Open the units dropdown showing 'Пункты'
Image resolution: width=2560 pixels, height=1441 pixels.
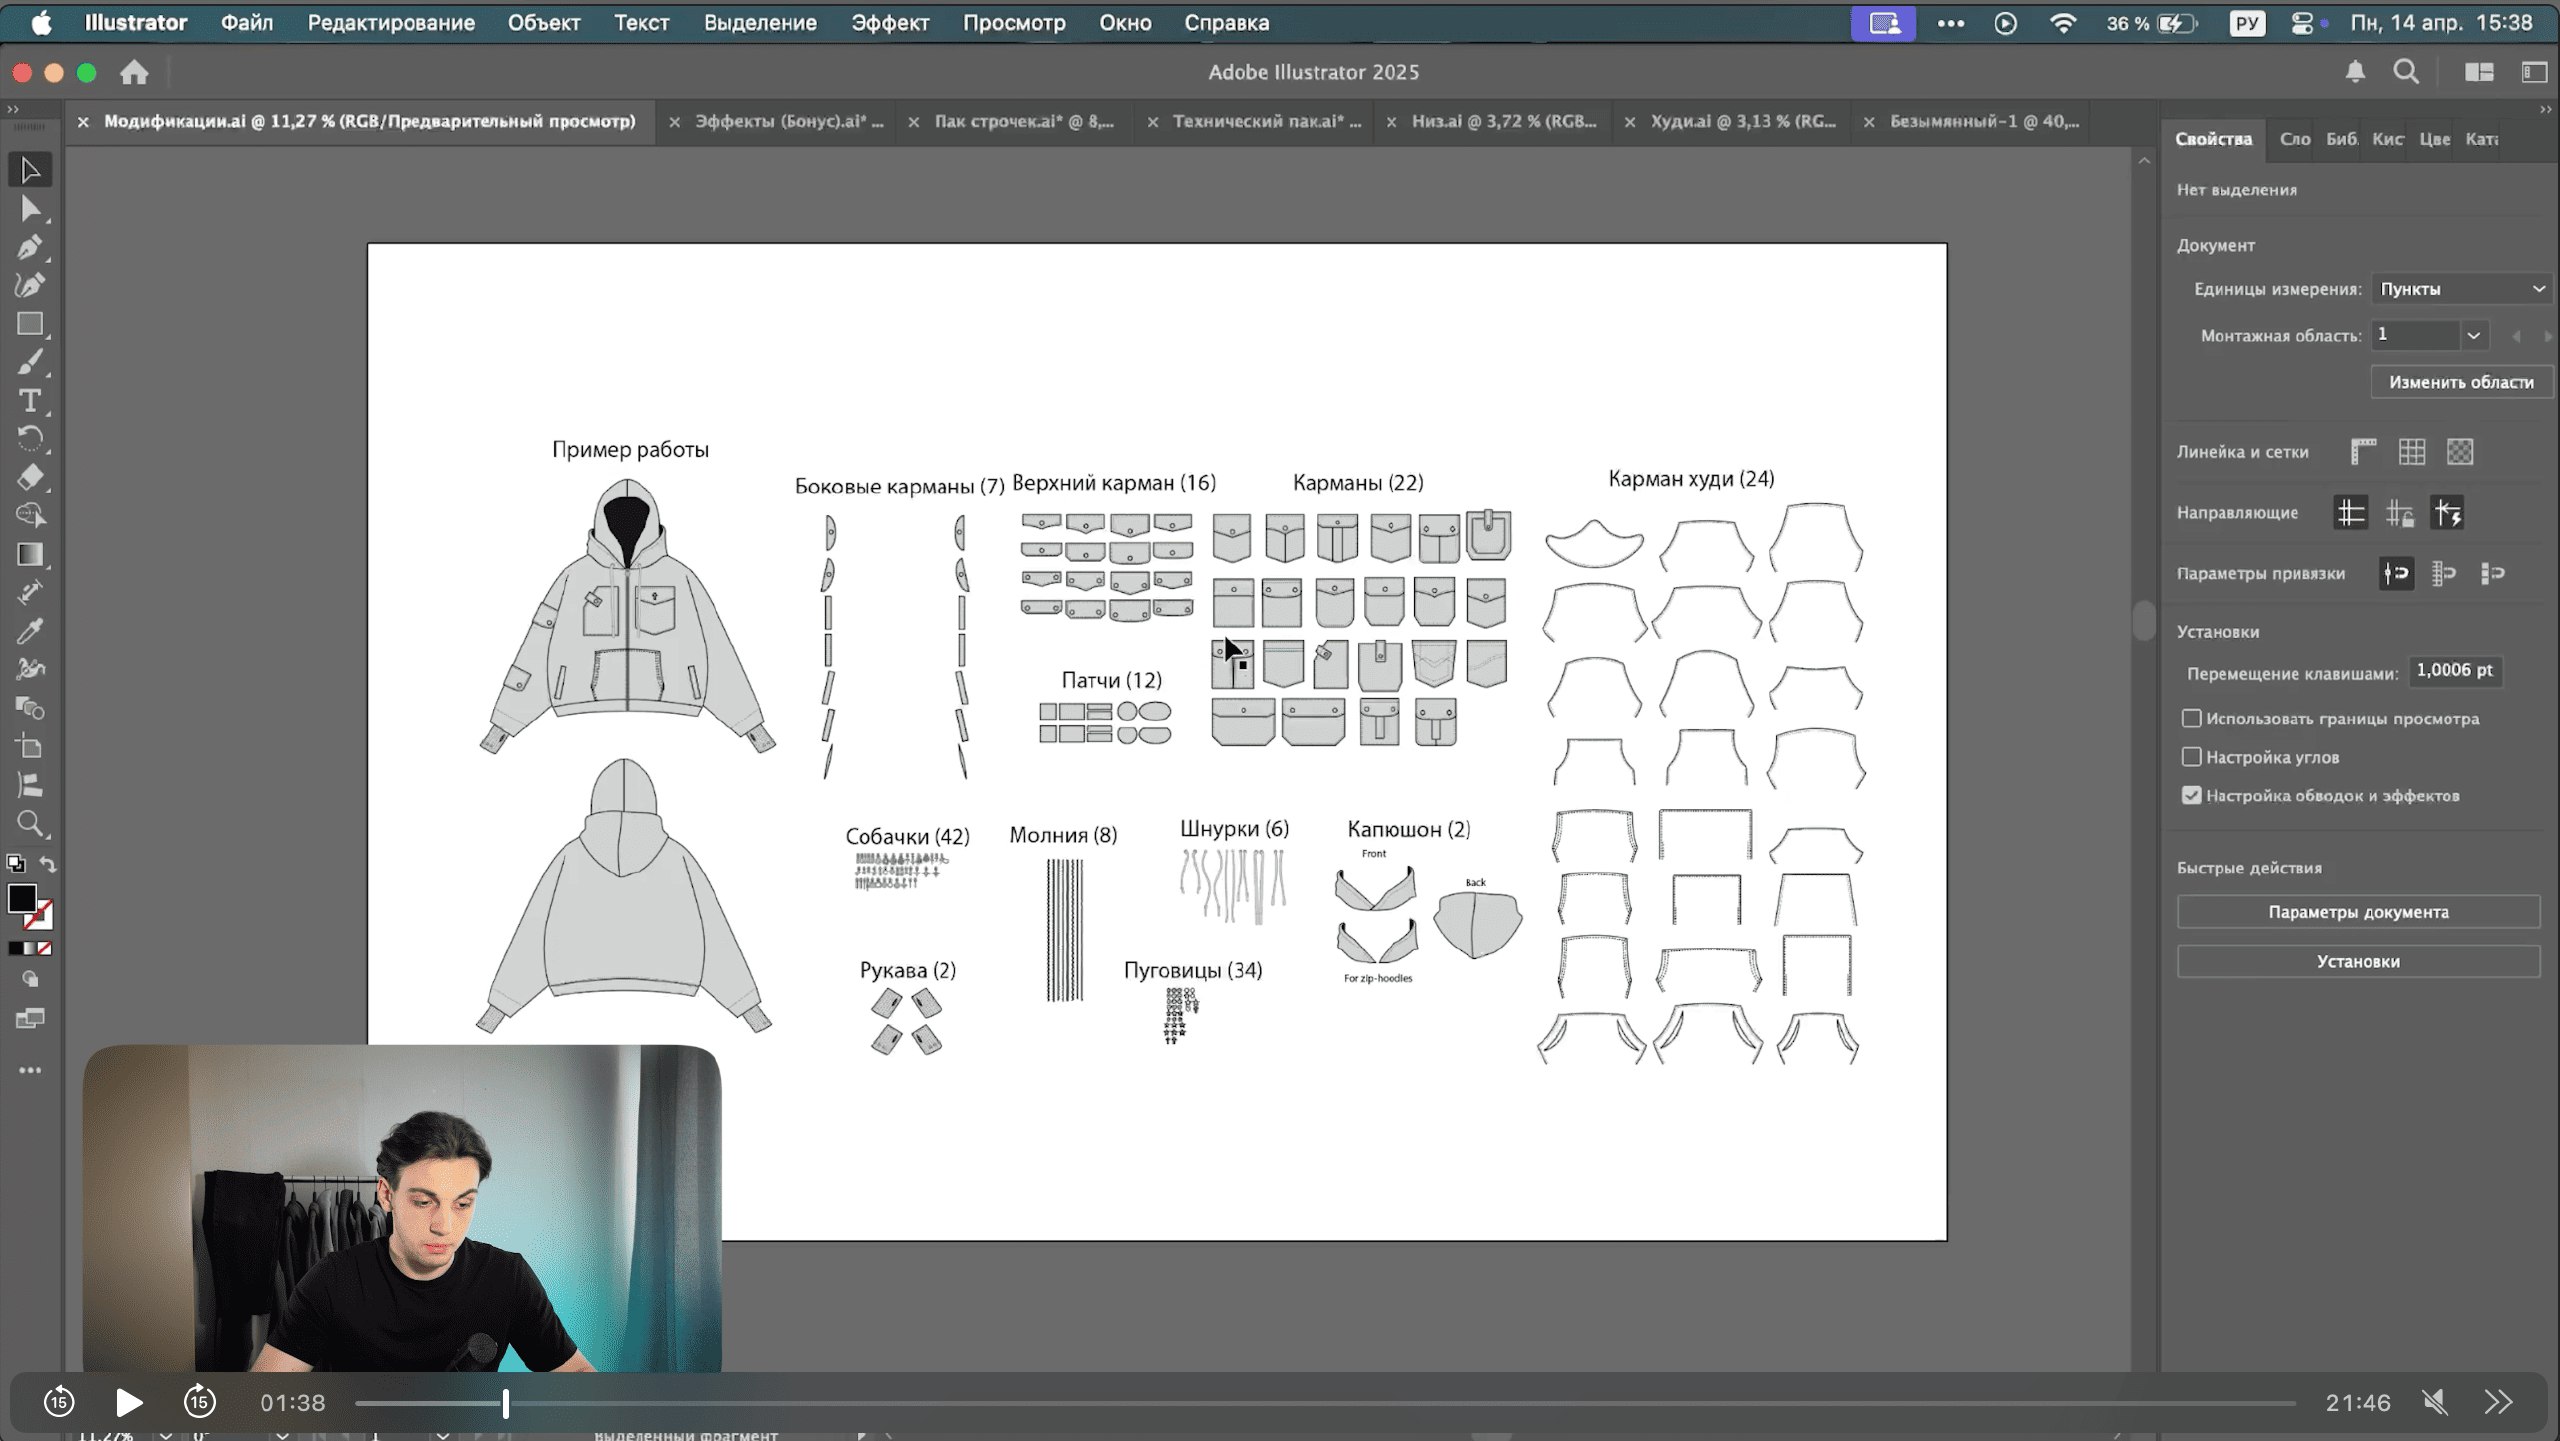(2460, 289)
